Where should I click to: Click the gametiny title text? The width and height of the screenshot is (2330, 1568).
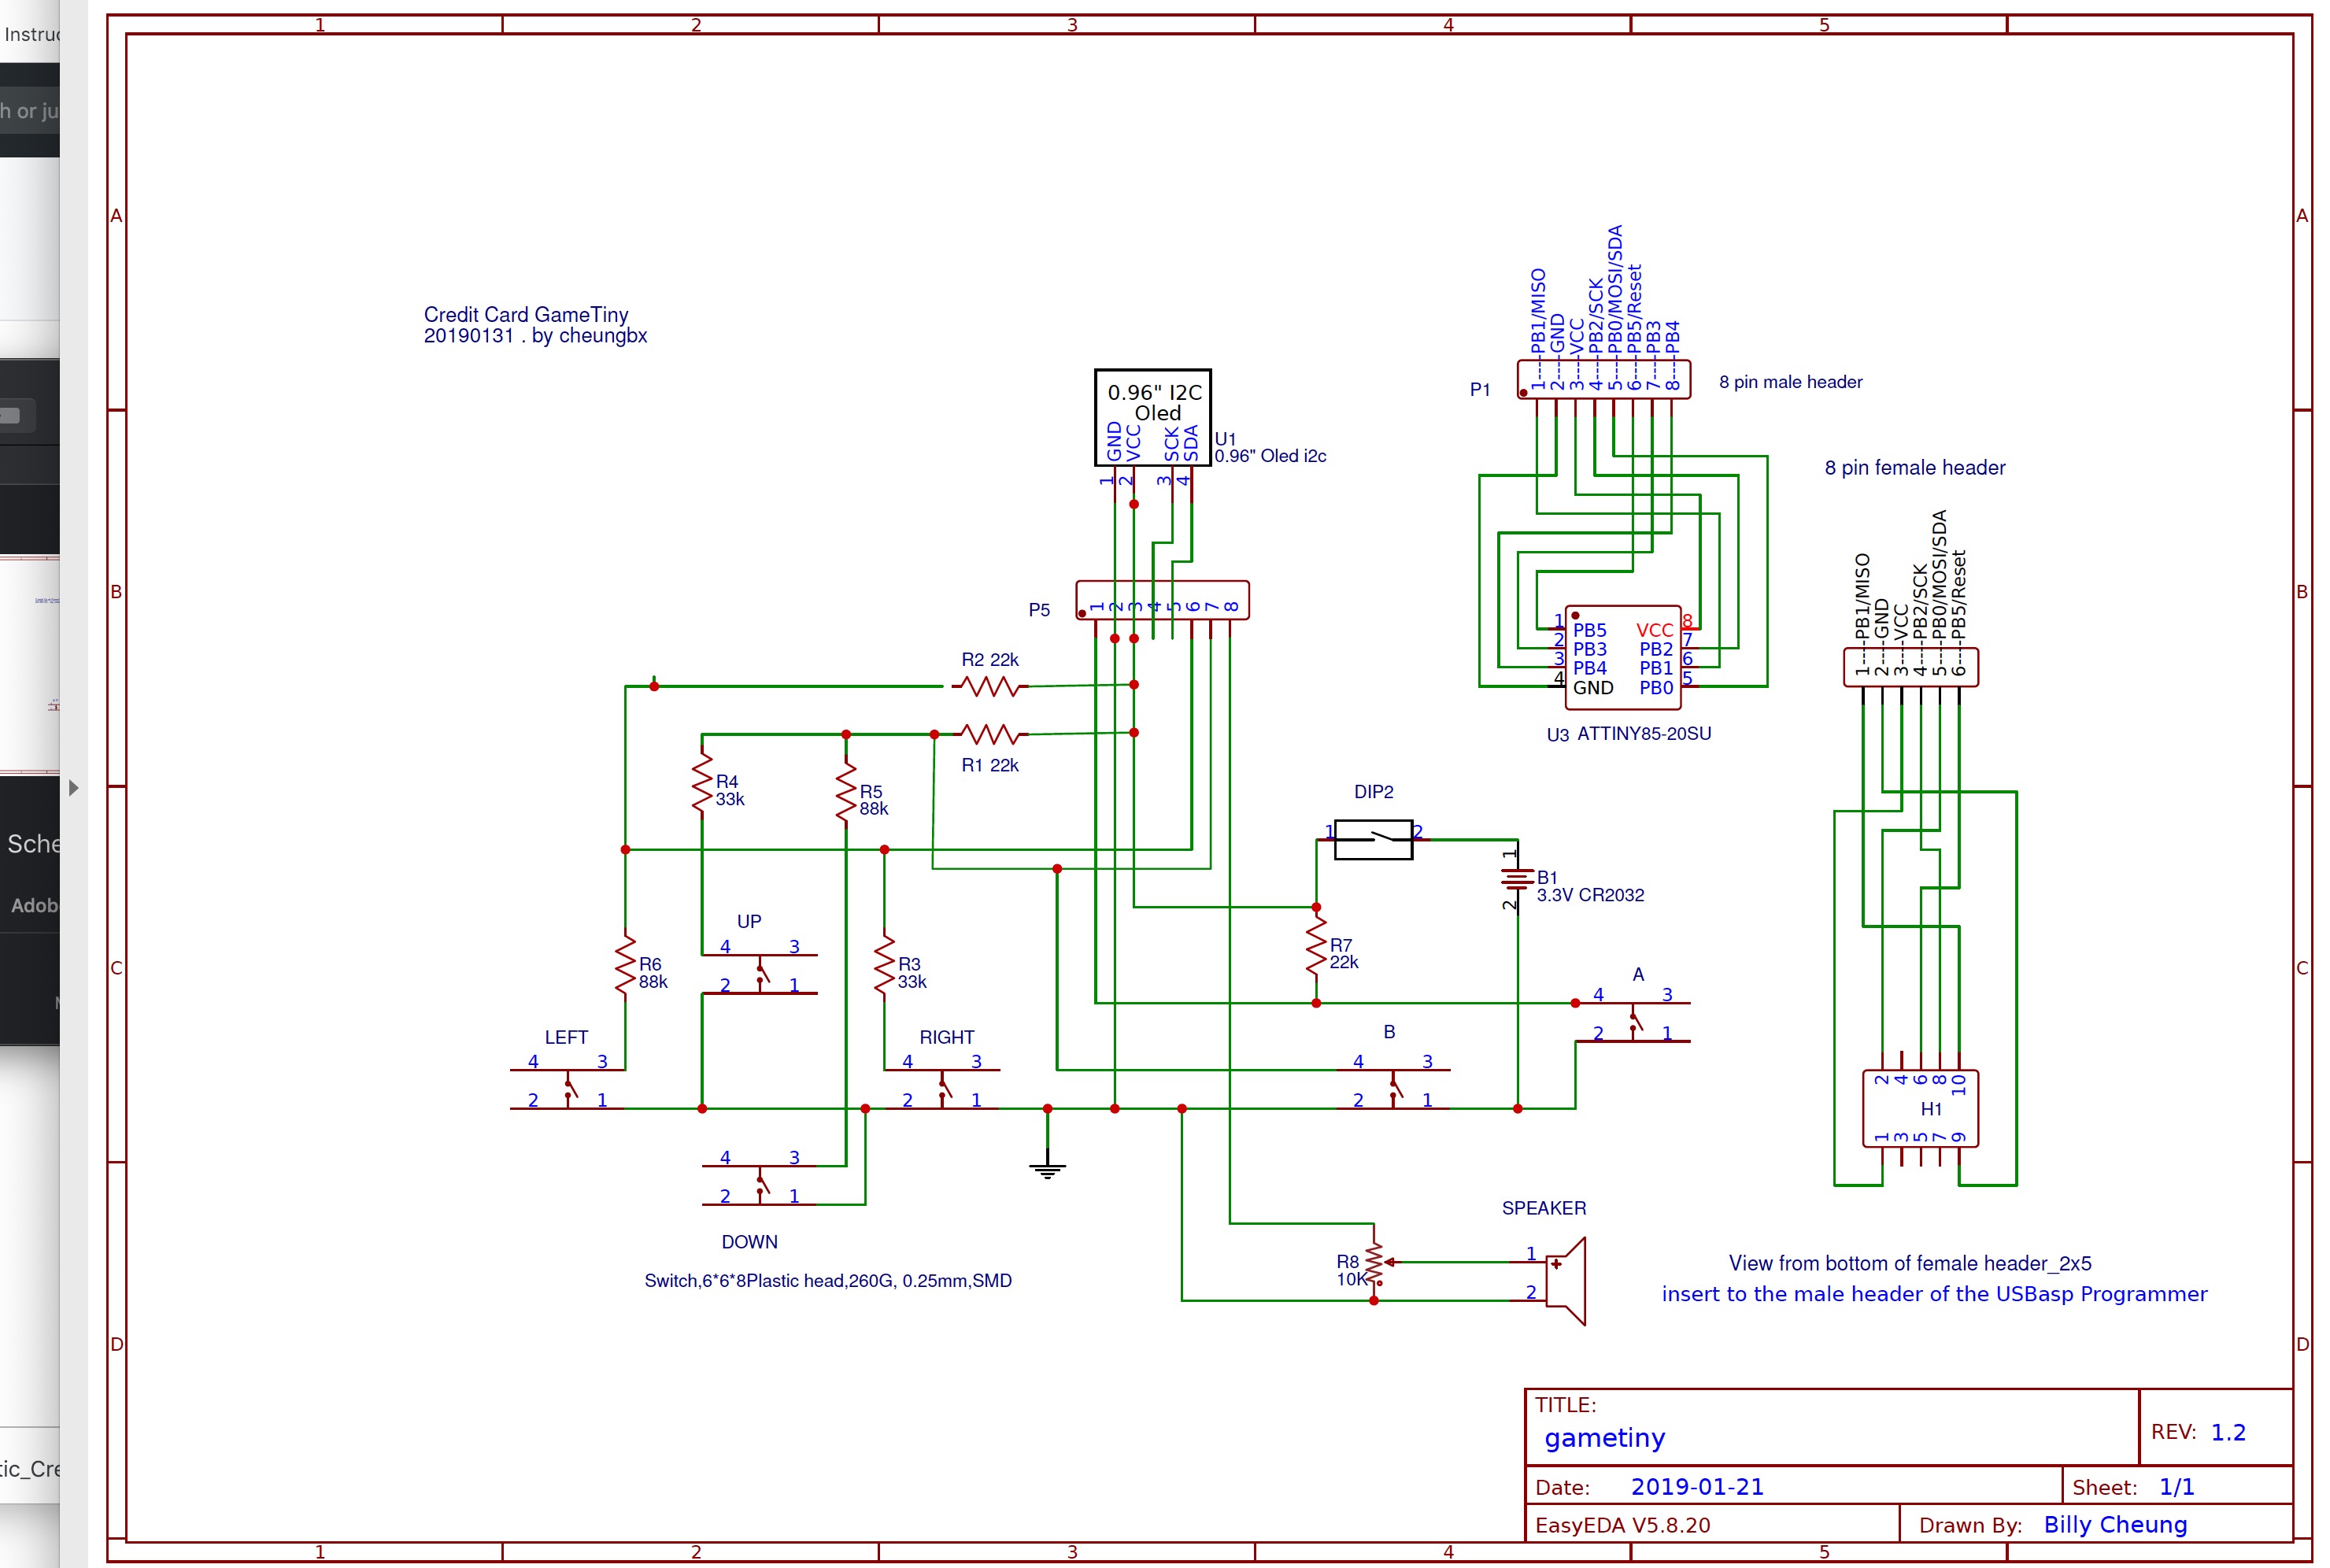[x=1604, y=1438]
